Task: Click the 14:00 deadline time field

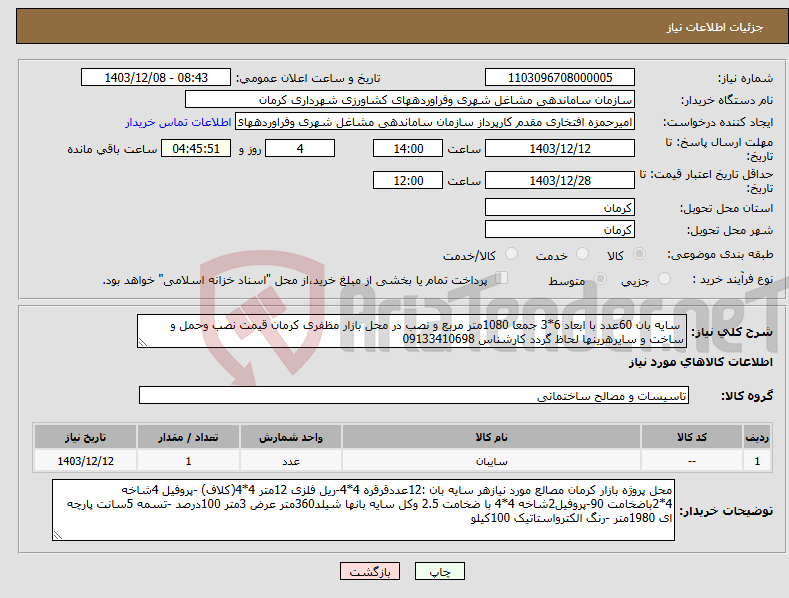Action: pos(408,148)
